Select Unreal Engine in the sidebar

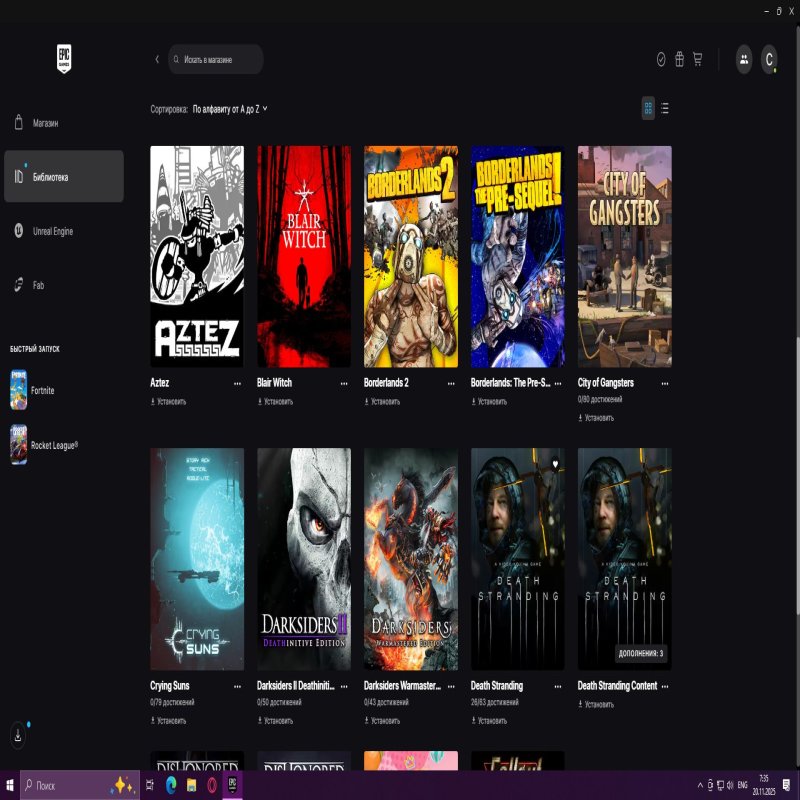pyautogui.click(x=52, y=231)
